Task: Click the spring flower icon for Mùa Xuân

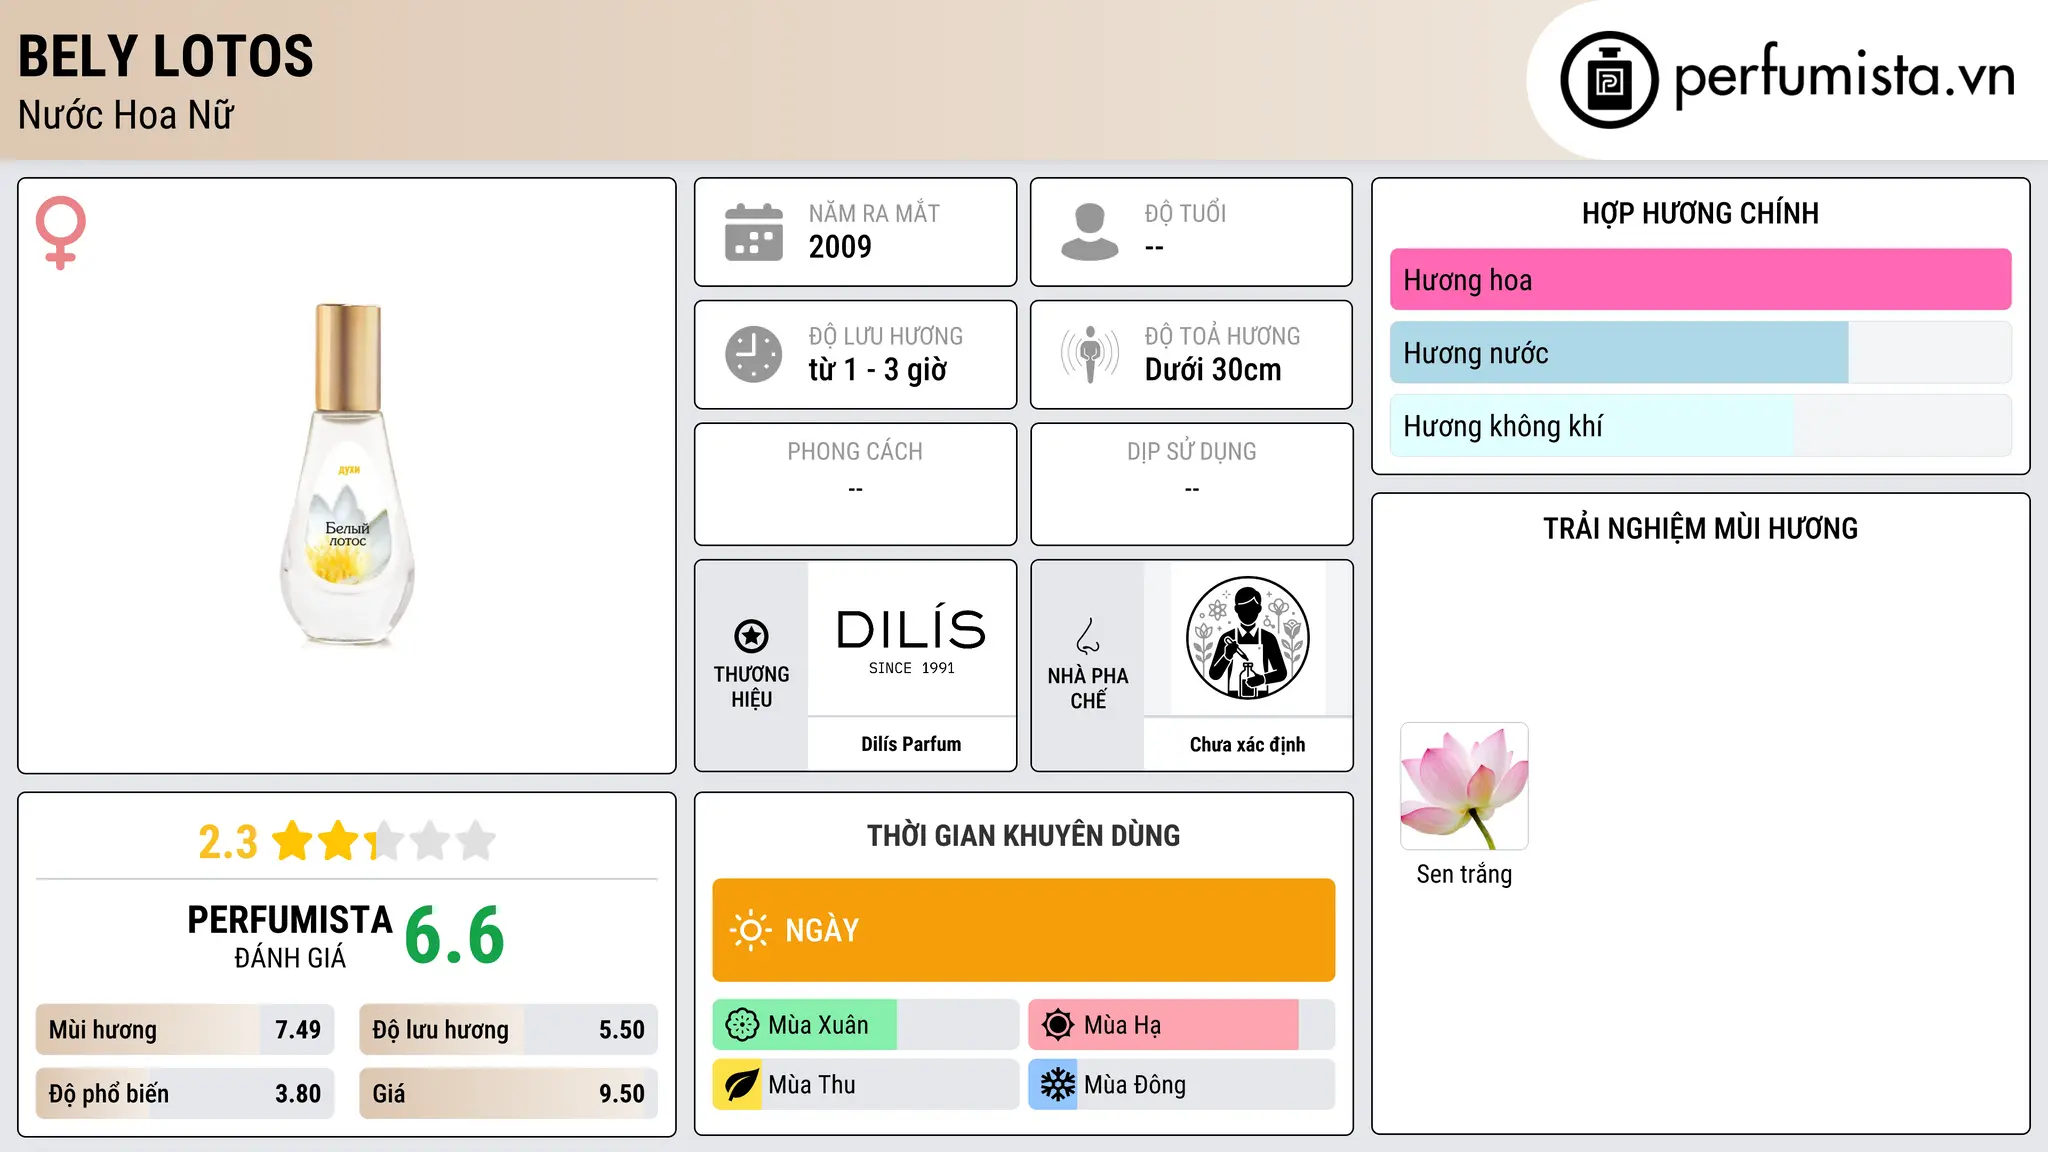Action: point(742,1025)
